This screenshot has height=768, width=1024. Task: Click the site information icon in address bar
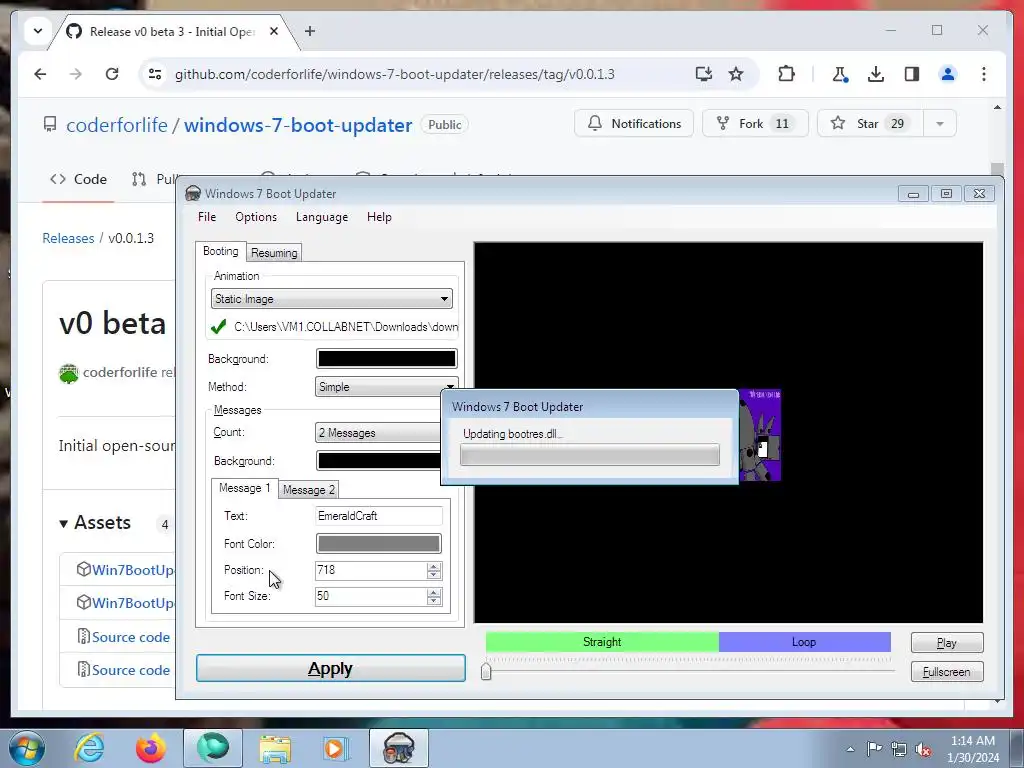tap(155, 74)
